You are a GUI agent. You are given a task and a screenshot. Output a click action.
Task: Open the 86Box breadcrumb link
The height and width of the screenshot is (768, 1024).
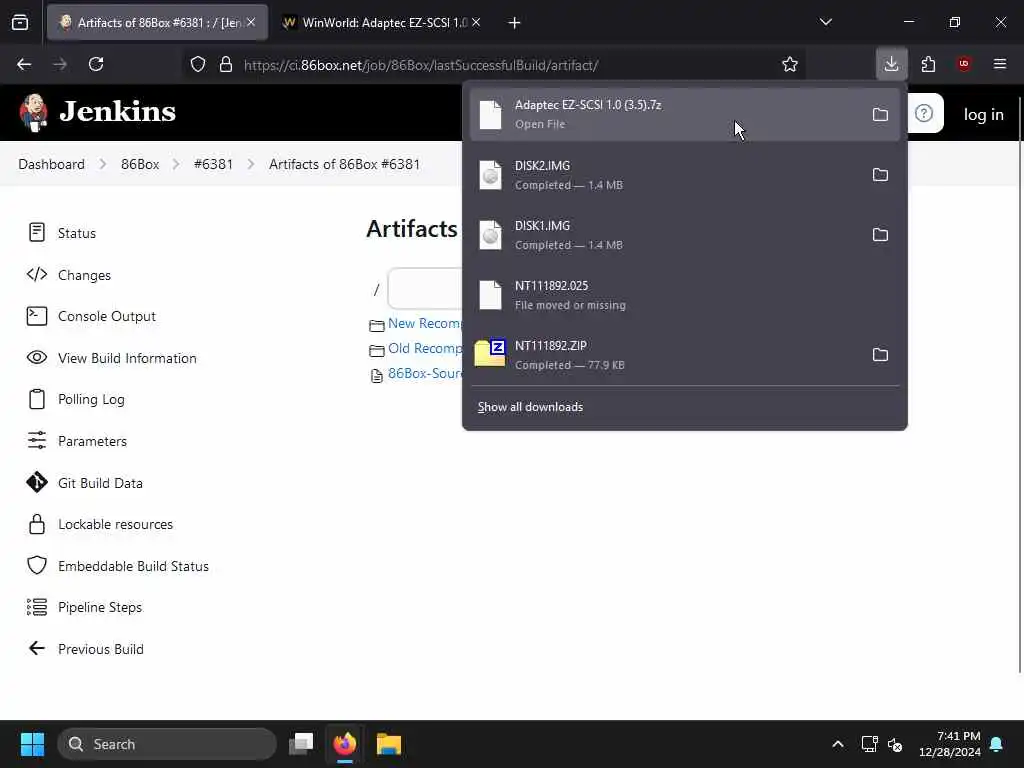click(x=140, y=164)
